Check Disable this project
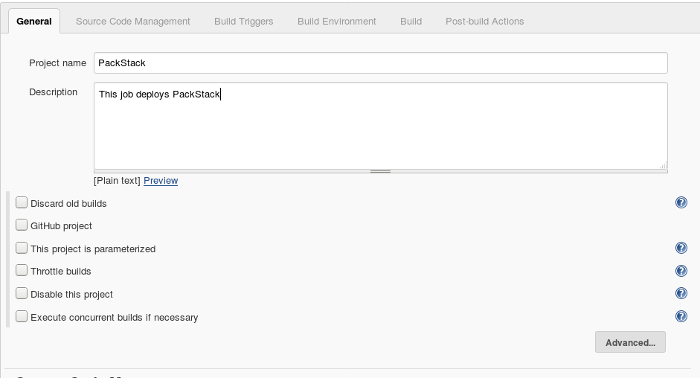 pyautogui.click(x=21, y=293)
